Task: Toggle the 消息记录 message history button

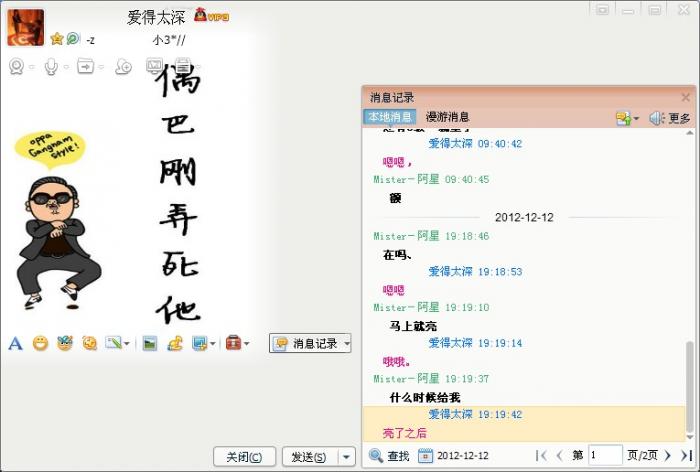Action: (306, 343)
